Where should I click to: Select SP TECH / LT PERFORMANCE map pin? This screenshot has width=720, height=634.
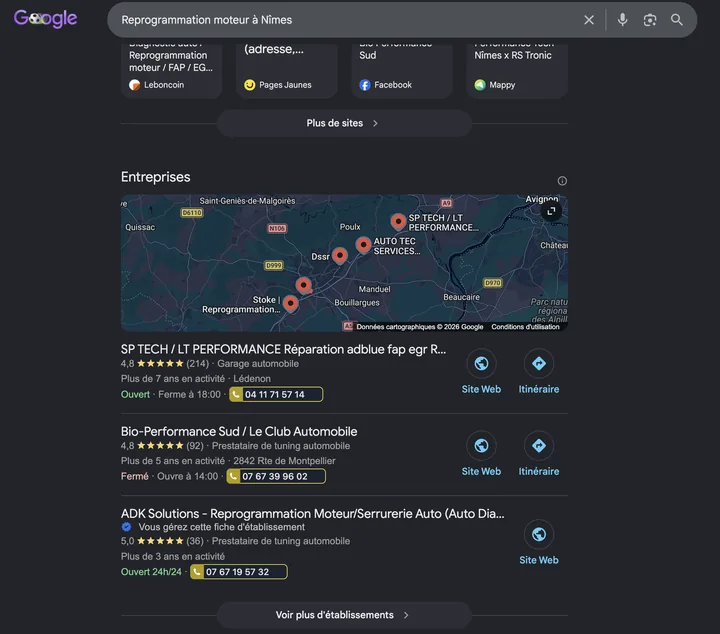pyautogui.click(x=398, y=221)
